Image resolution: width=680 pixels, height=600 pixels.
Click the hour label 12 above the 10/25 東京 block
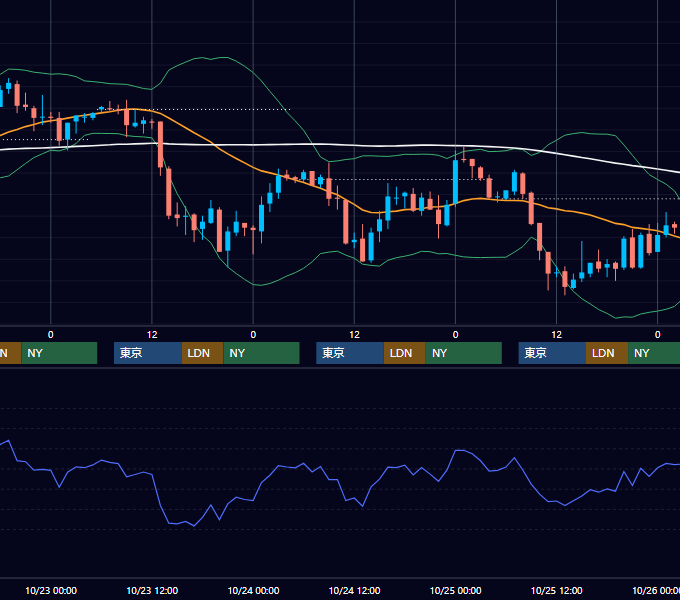coord(556,335)
